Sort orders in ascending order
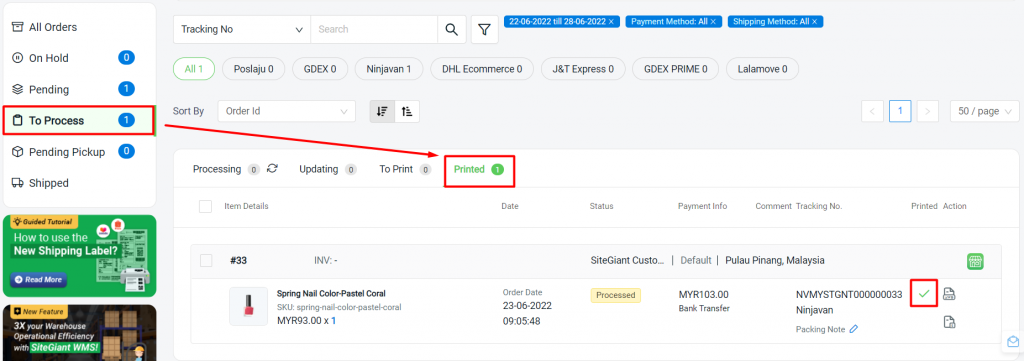The height and width of the screenshot is (361, 1024). [407, 112]
